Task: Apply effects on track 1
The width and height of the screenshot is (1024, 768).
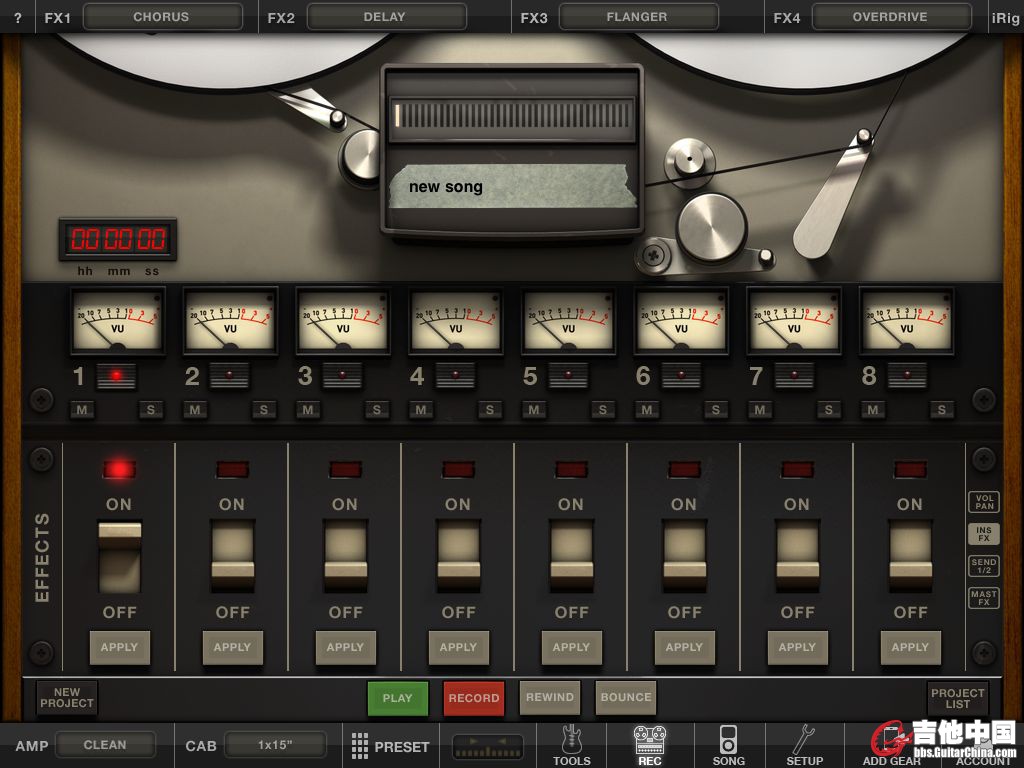Action: pyautogui.click(x=120, y=647)
